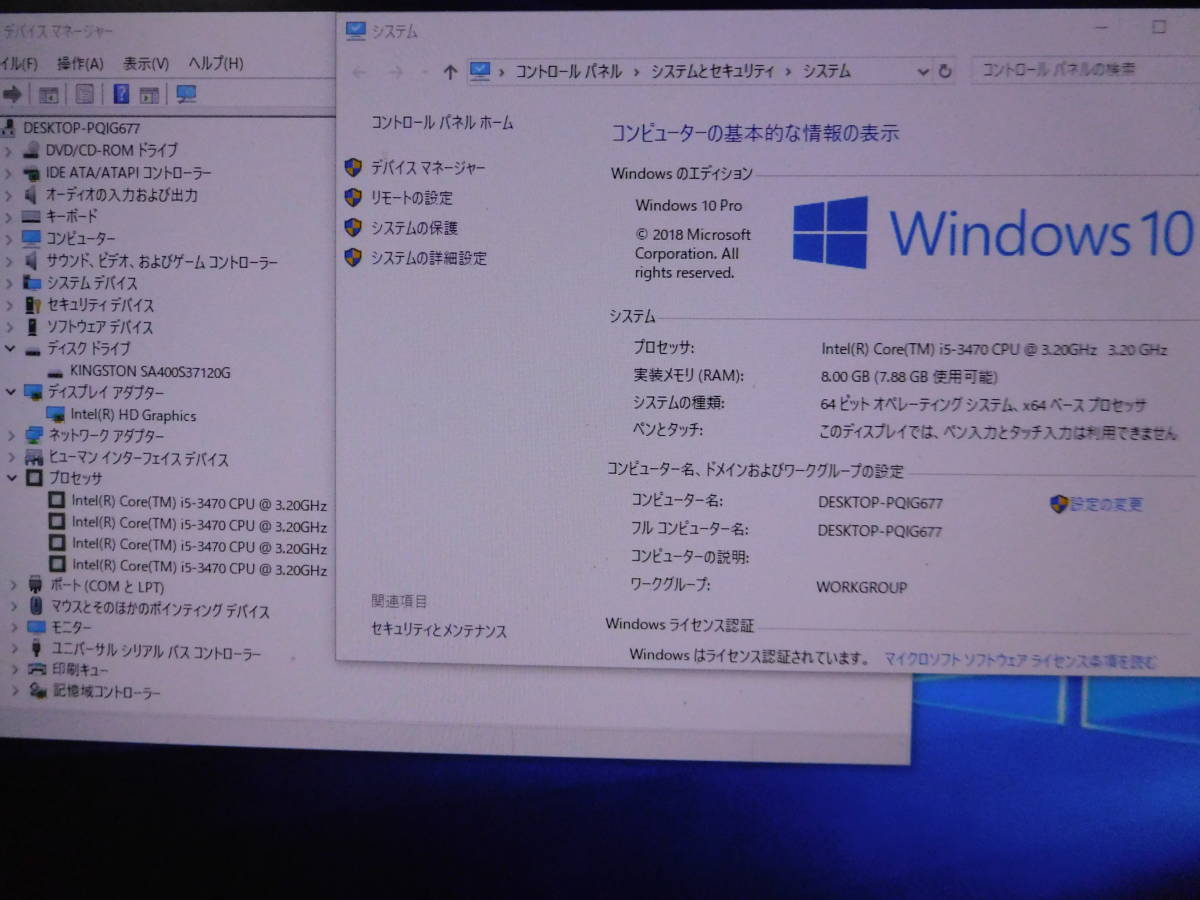Click the audio input/output speaker icon
Screen dimensions: 1200x900
(x=31, y=195)
